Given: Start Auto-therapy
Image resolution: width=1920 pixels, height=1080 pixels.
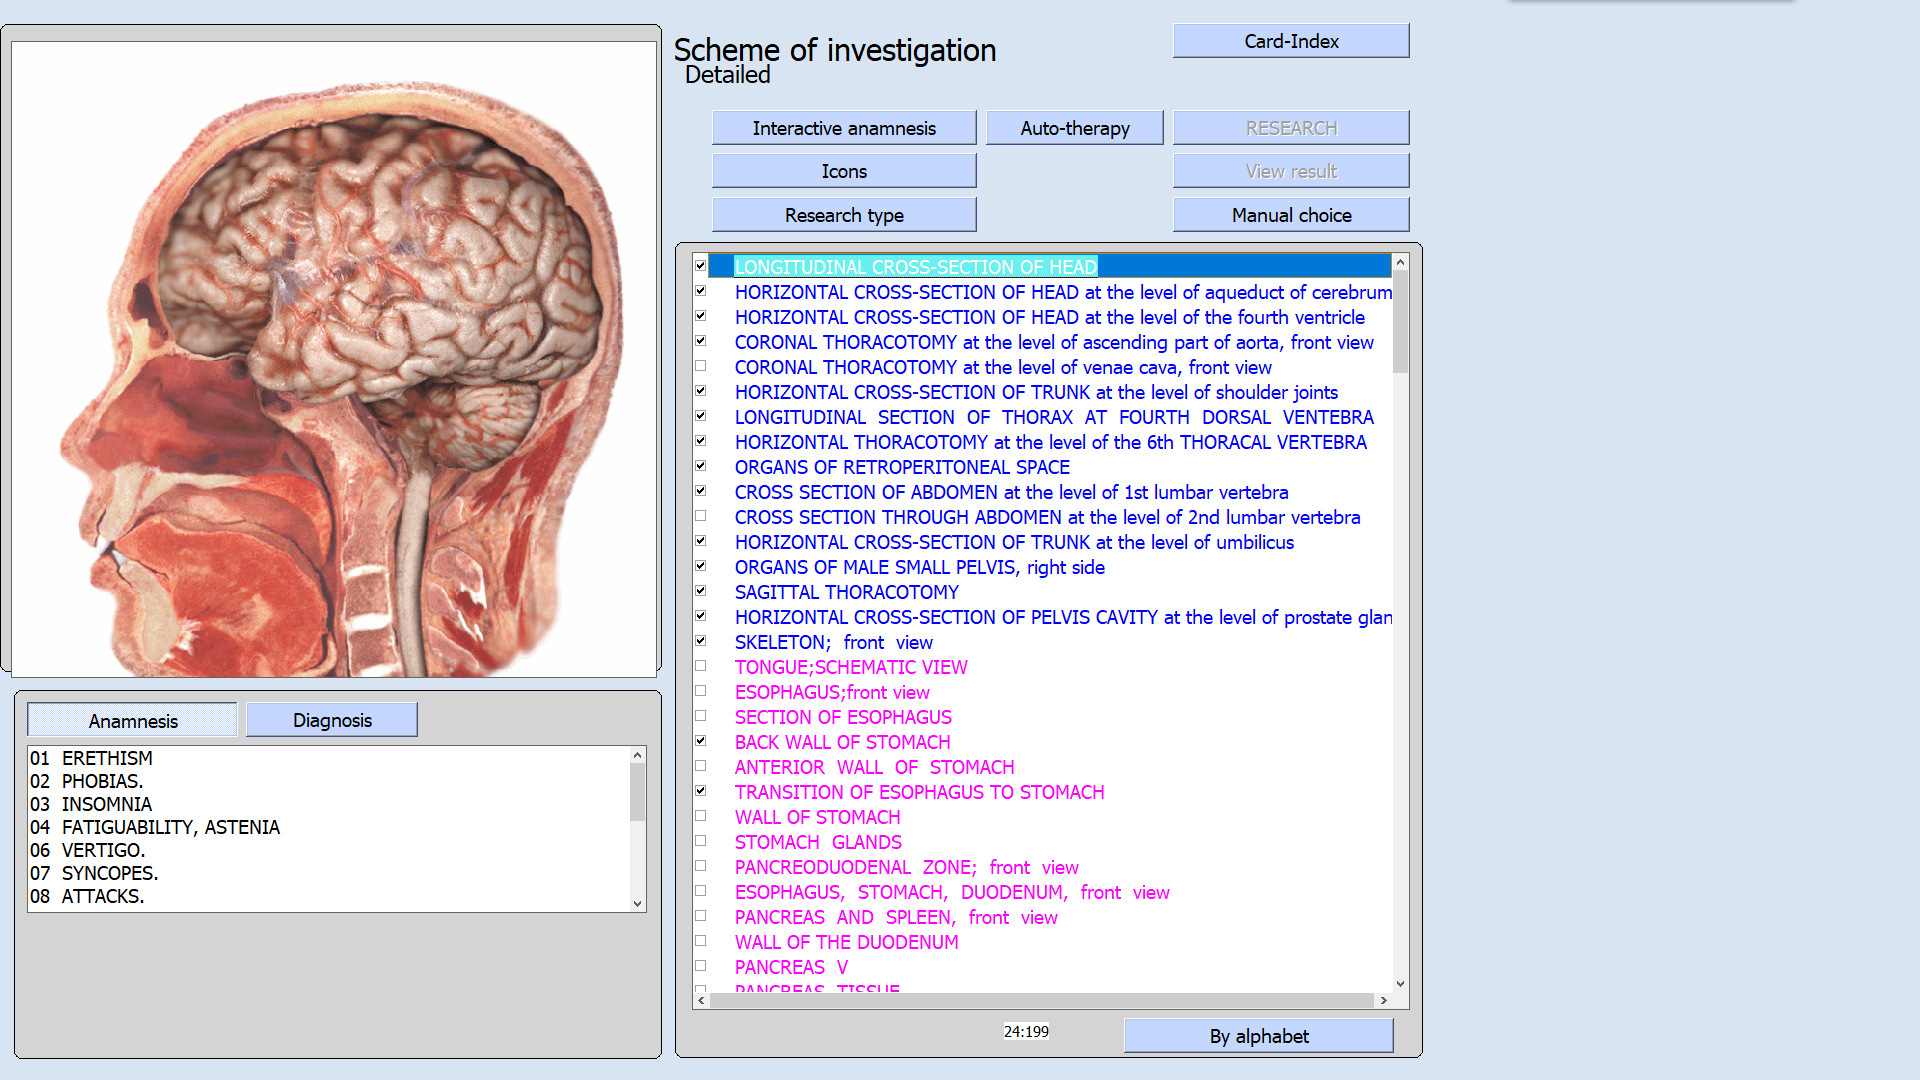Looking at the screenshot, I should 1074,128.
